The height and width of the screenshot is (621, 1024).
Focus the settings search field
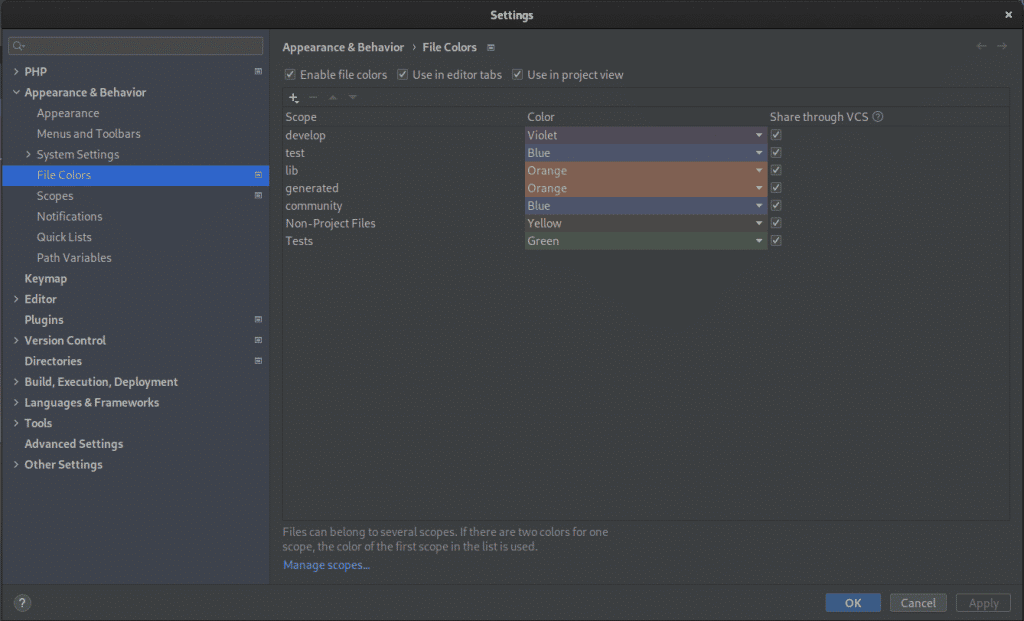pos(136,46)
